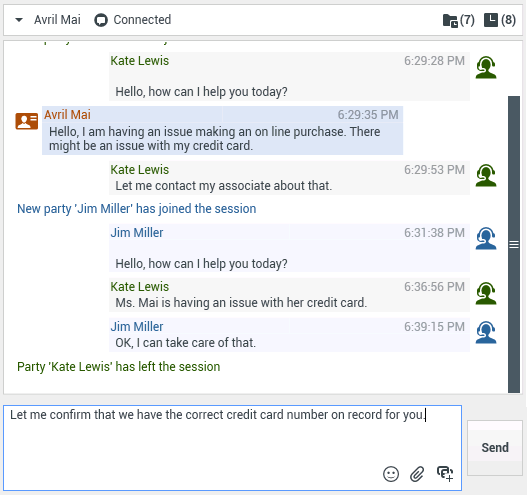Image resolution: width=527 pixels, height=495 pixels.
Task: Open the emoji smiley picker
Action: pos(391,474)
